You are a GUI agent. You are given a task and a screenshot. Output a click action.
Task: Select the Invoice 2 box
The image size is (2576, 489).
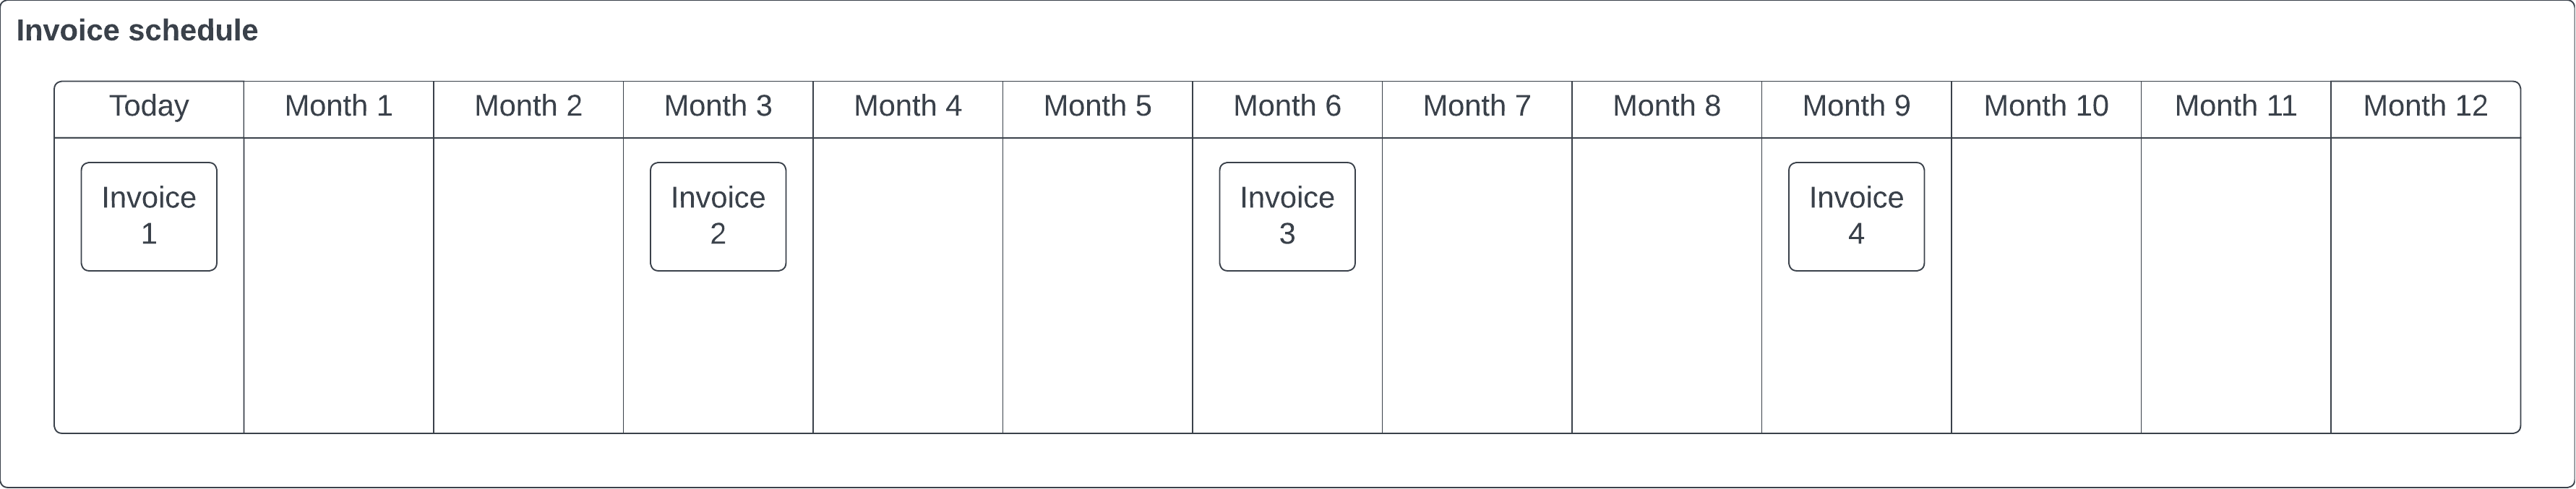(x=718, y=217)
